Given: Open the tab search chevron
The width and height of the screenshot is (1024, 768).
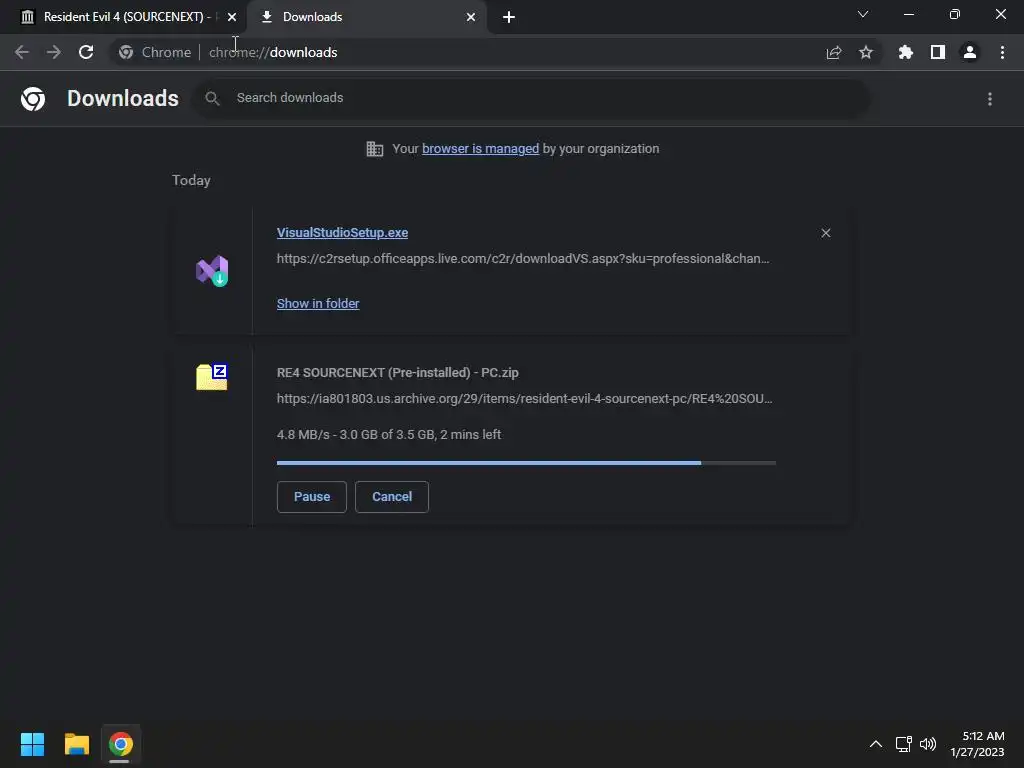Looking at the screenshot, I should point(863,14).
